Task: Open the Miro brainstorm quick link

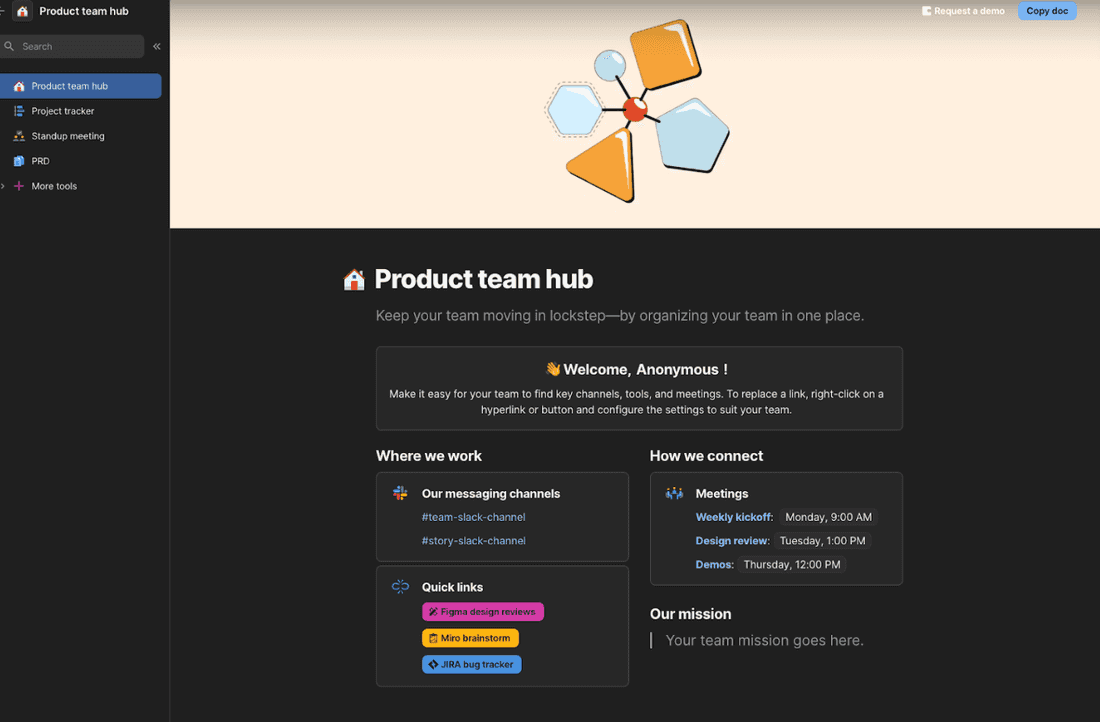Action: [x=470, y=638]
